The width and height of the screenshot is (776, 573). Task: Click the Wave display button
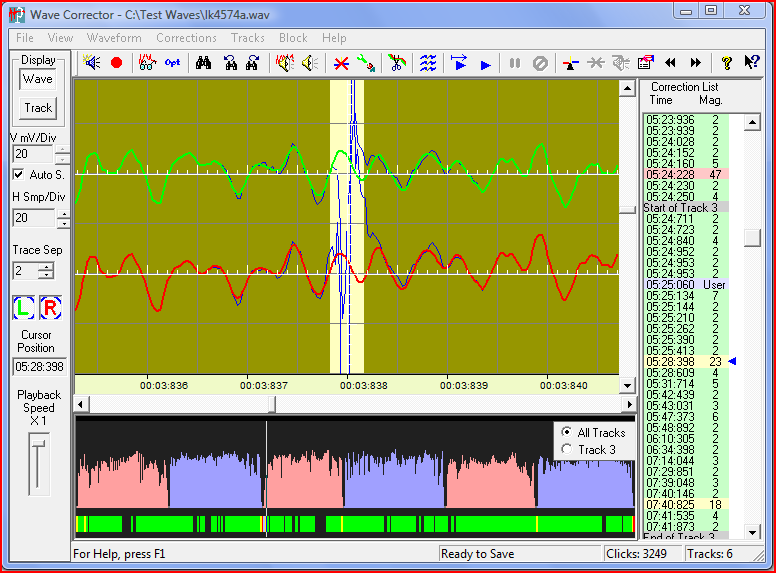pos(38,79)
